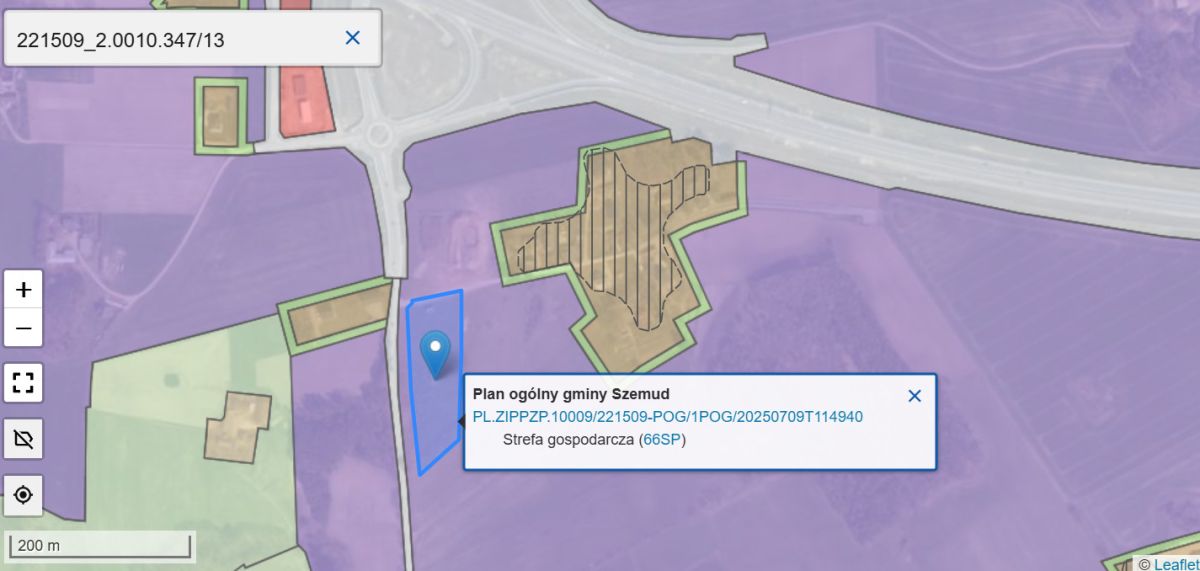The image size is (1200, 571).
Task: Open the PL.ZIPPZP plan identifier link
Action: click(x=668, y=417)
